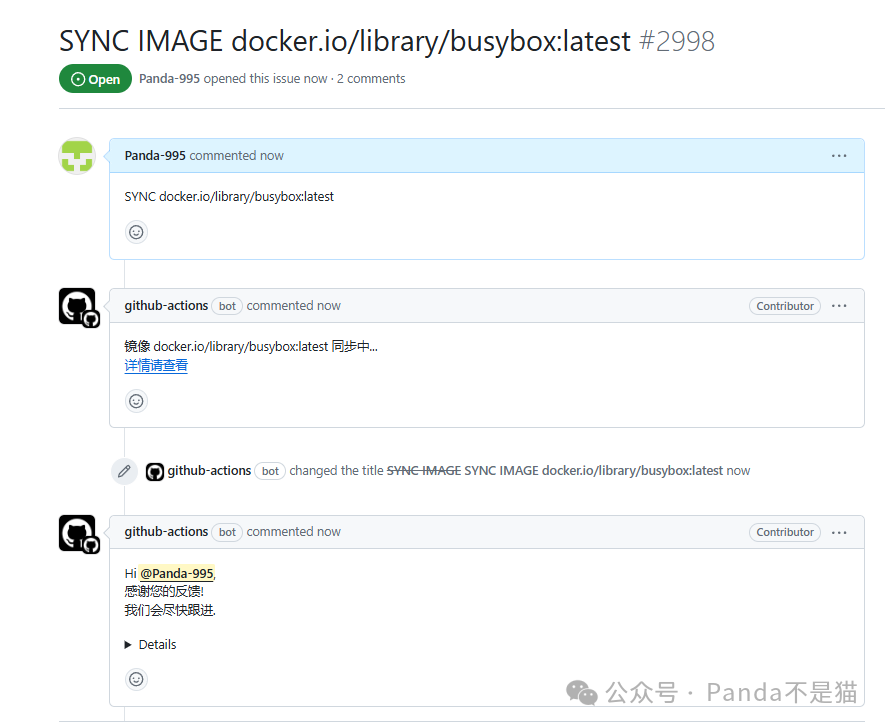Open Panda-995 comment options menu

pos(839,156)
